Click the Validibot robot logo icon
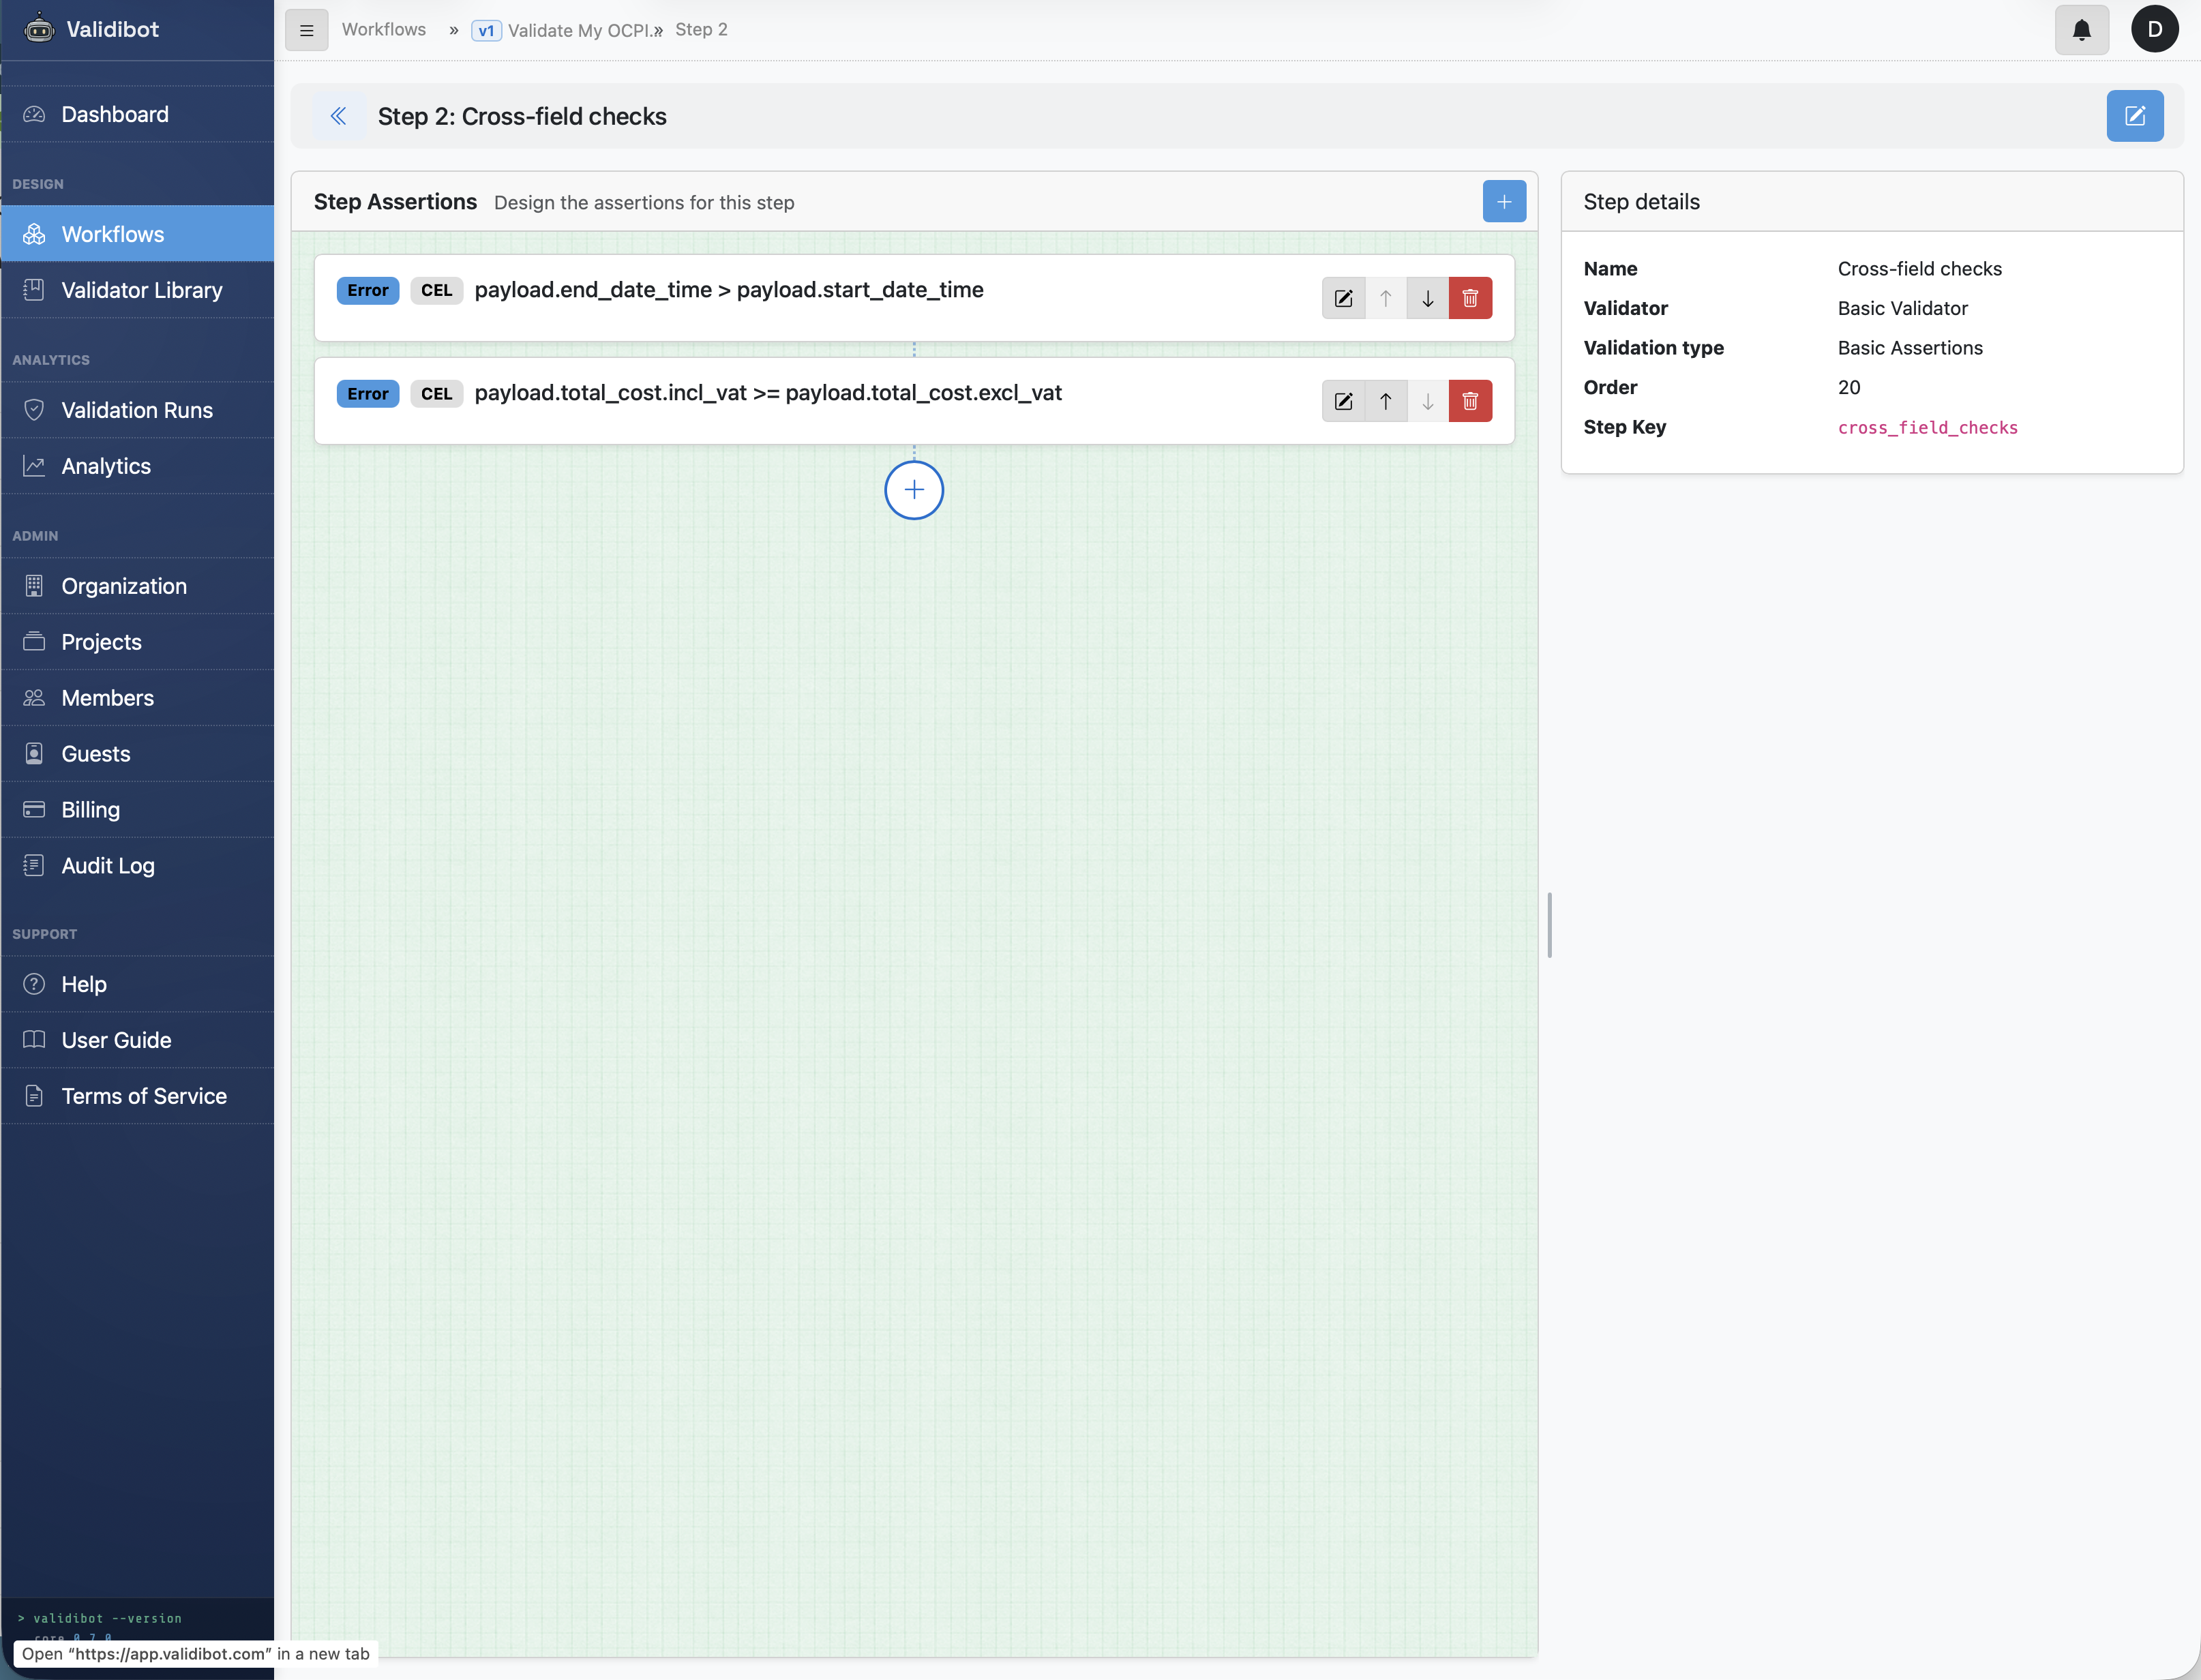The image size is (2201, 1680). point(38,28)
